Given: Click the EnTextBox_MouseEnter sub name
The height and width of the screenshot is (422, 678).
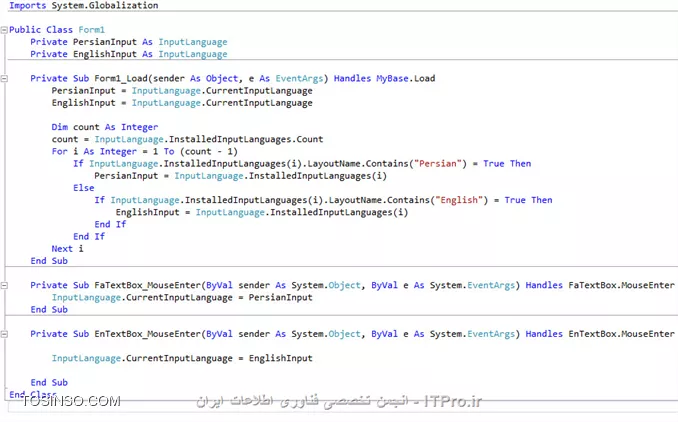Looking at the screenshot, I should pos(148,334).
